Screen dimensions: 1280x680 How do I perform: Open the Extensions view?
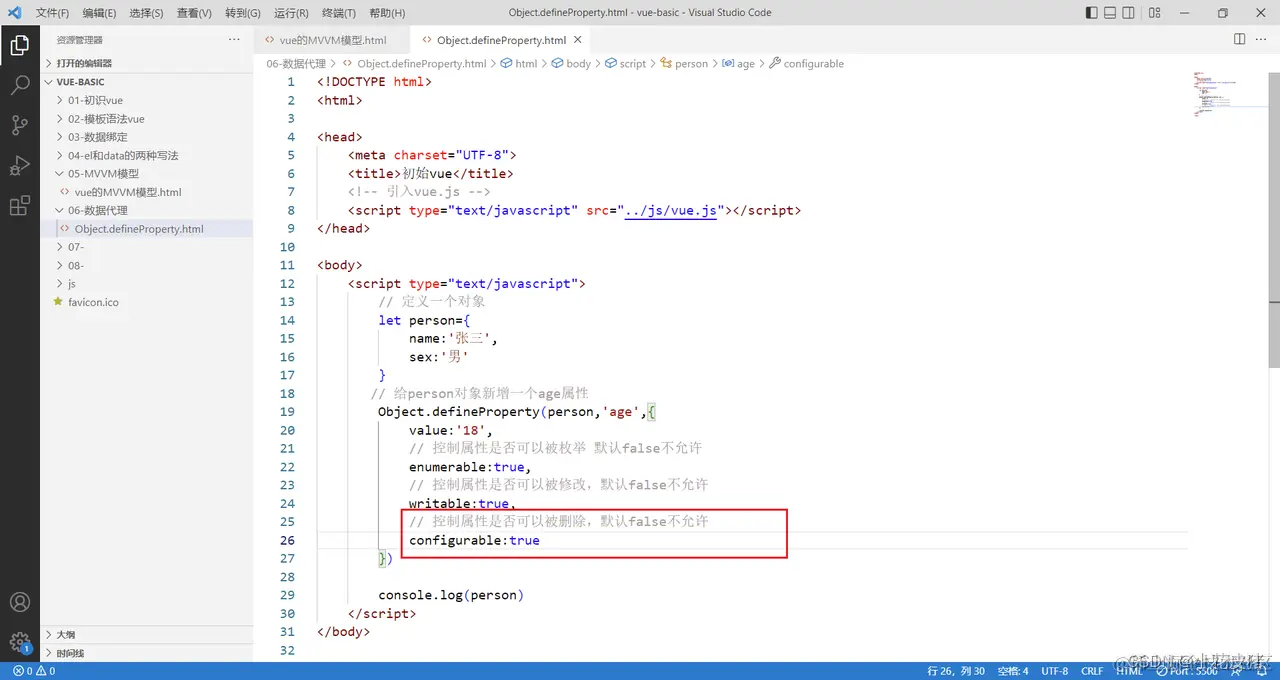coord(19,206)
